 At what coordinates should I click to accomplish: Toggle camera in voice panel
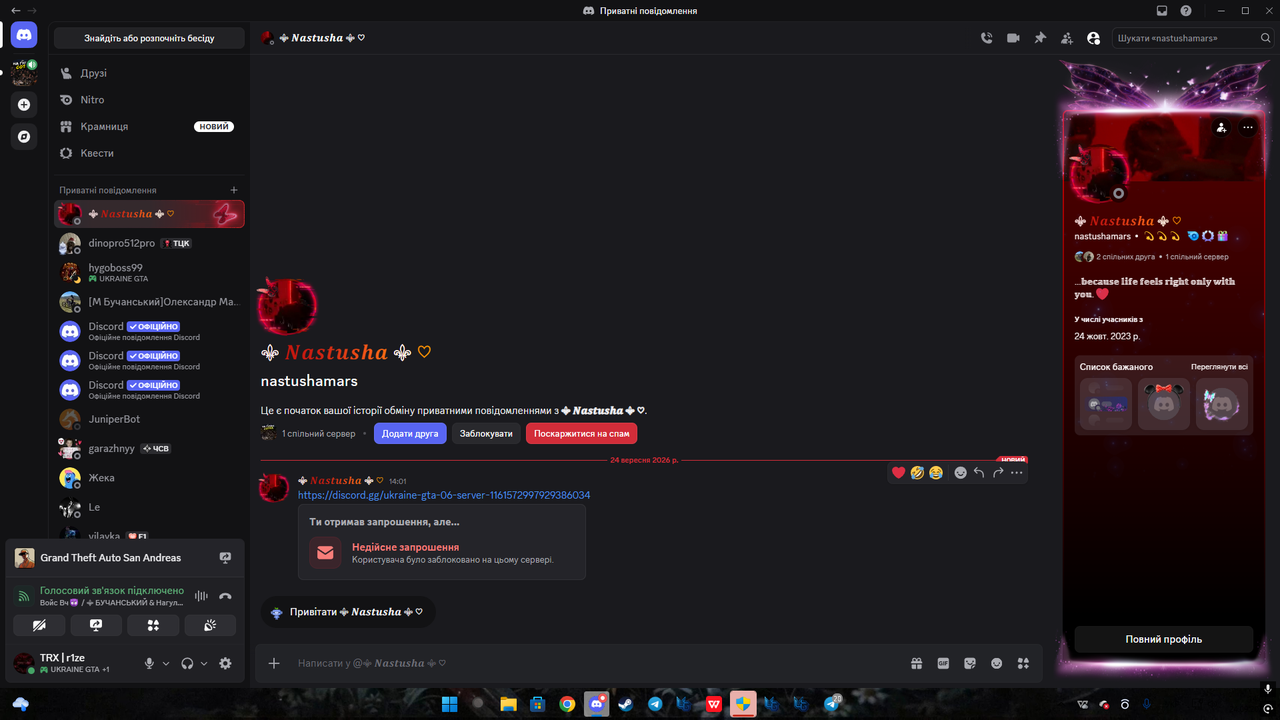click(39, 625)
